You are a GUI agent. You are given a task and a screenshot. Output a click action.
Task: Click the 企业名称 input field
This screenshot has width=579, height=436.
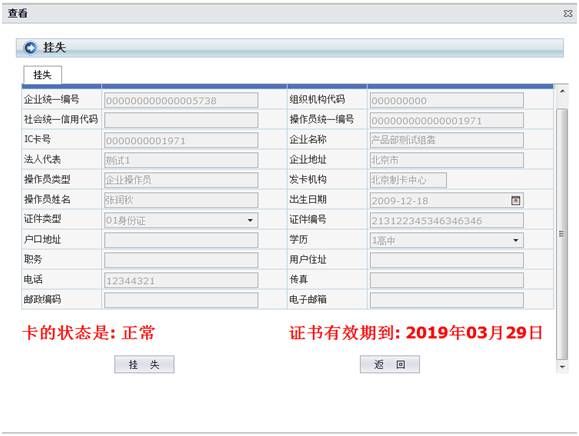point(447,140)
